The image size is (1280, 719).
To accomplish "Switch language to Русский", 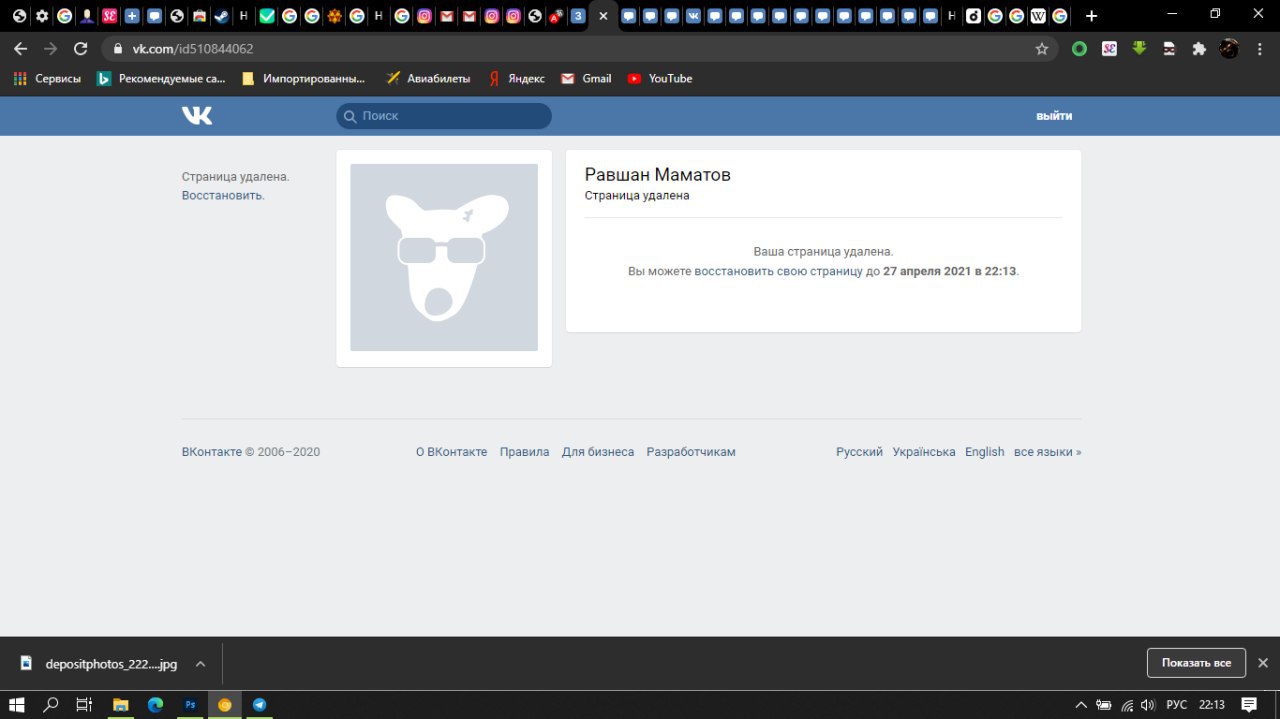I will 859,452.
